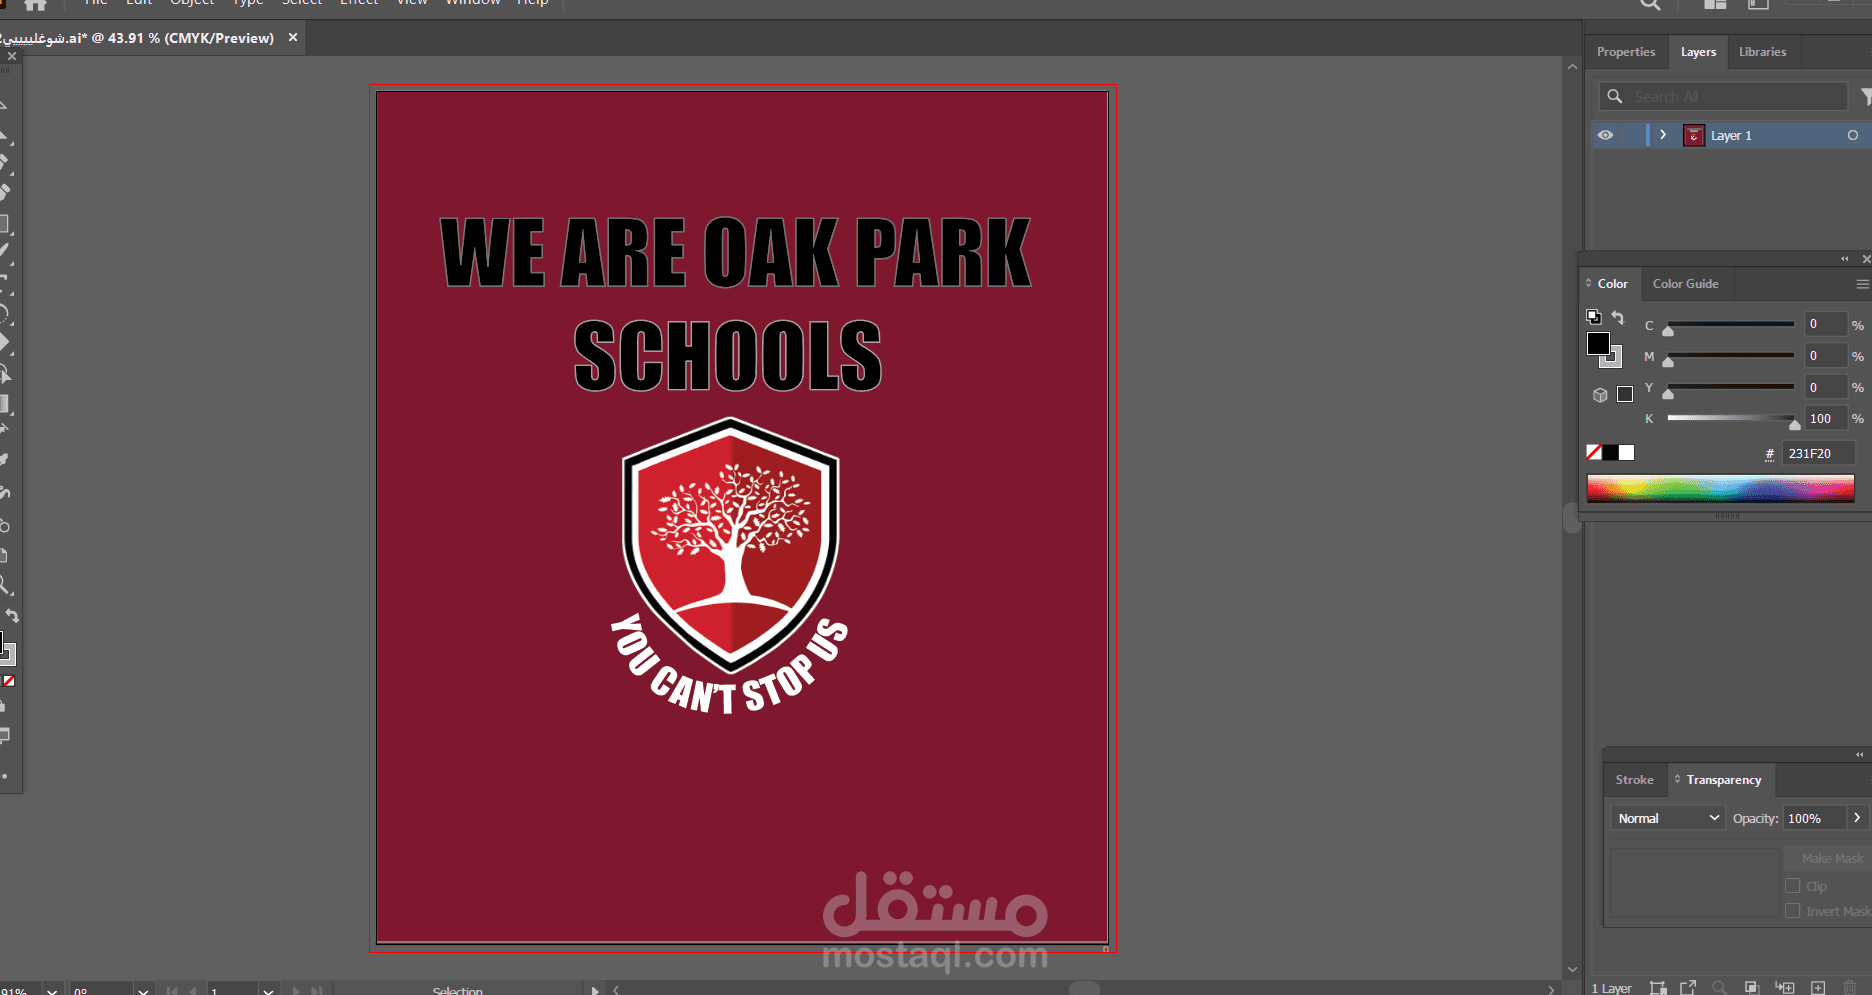
Task: Switch to the Properties tab
Action: [x=1626, y=52]
